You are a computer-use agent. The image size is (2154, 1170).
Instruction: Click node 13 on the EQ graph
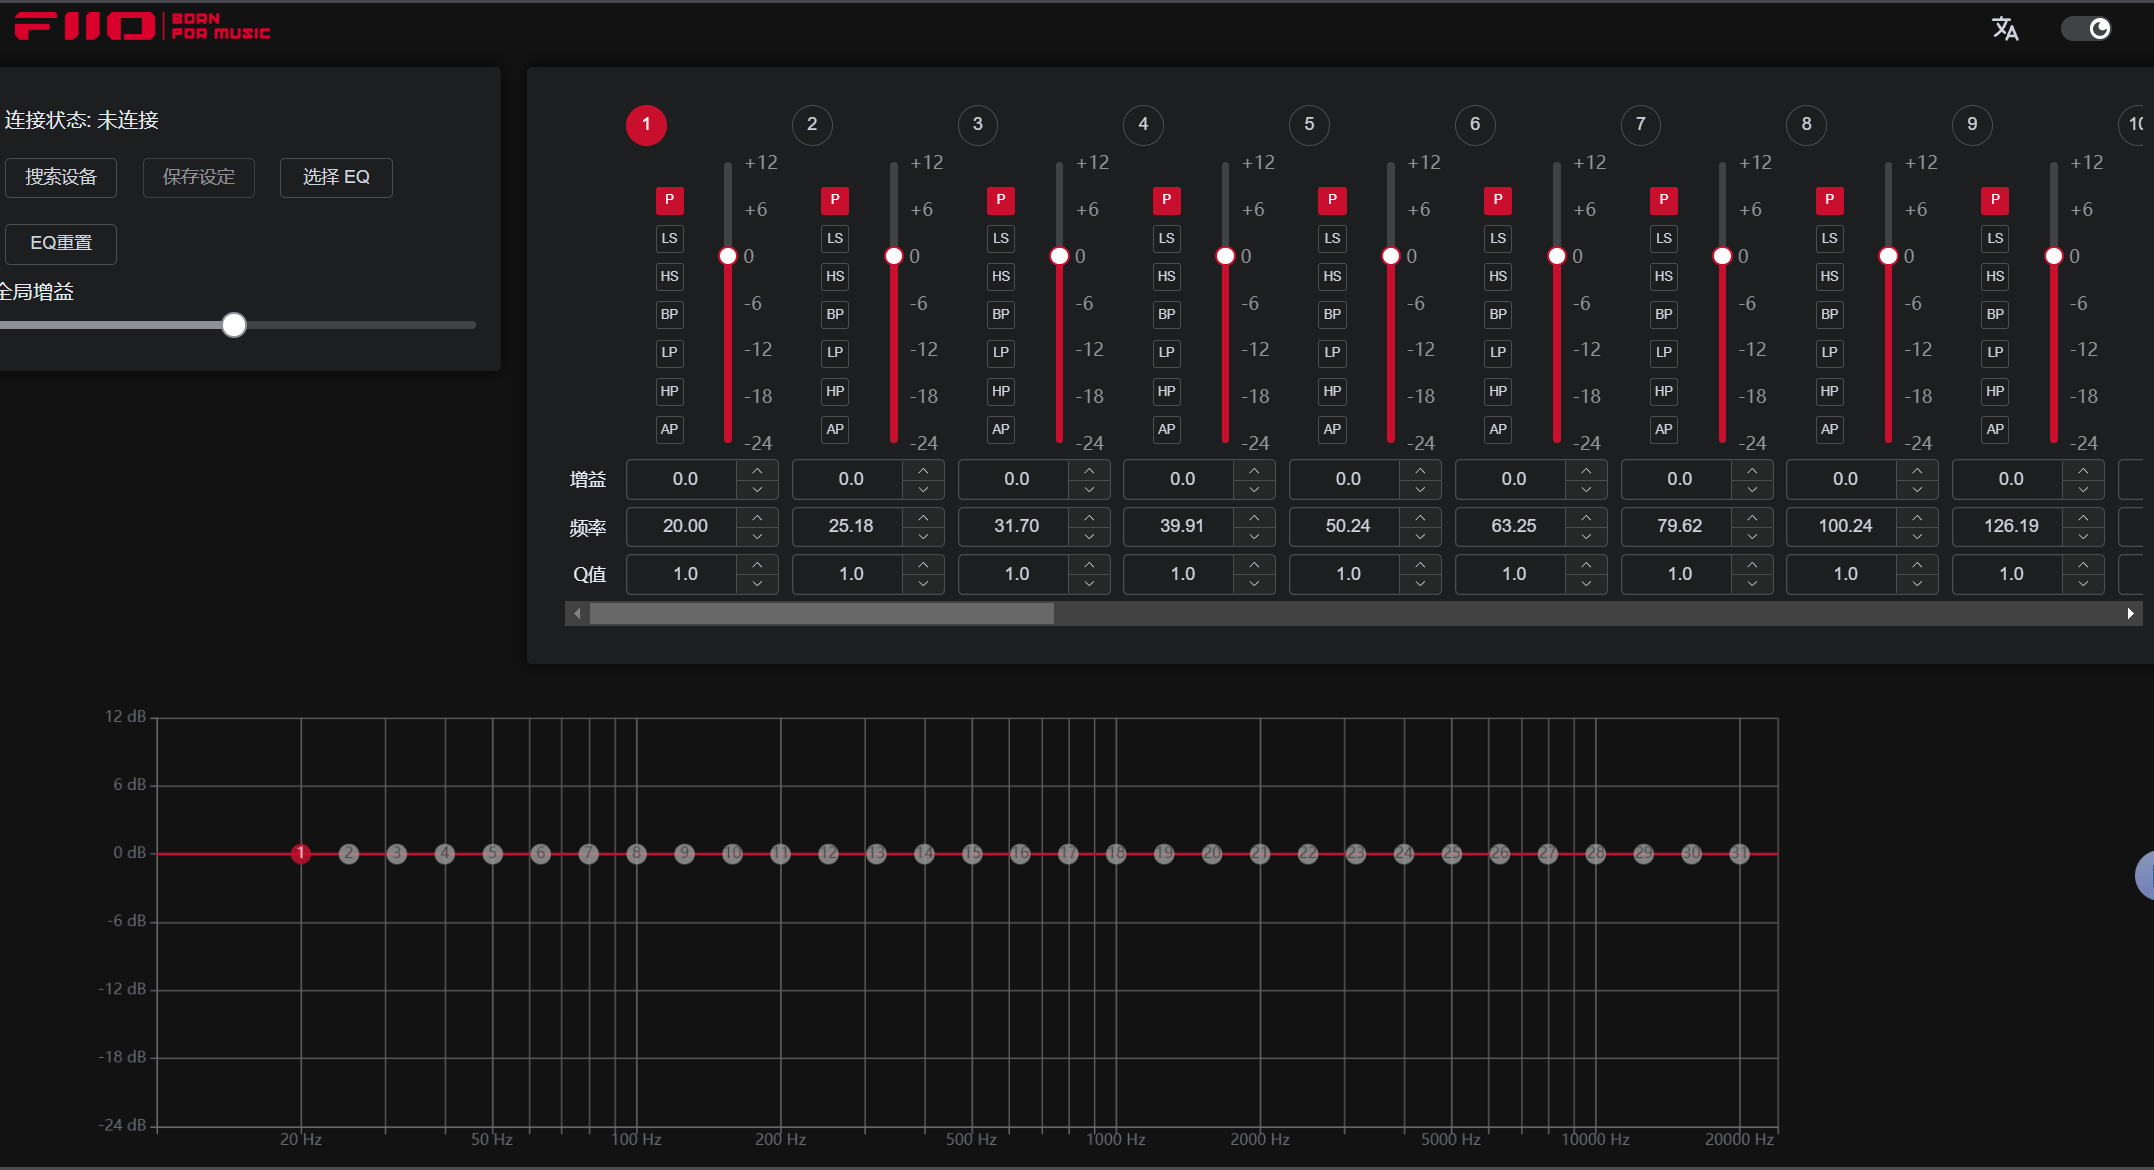[x=876, y=853]
